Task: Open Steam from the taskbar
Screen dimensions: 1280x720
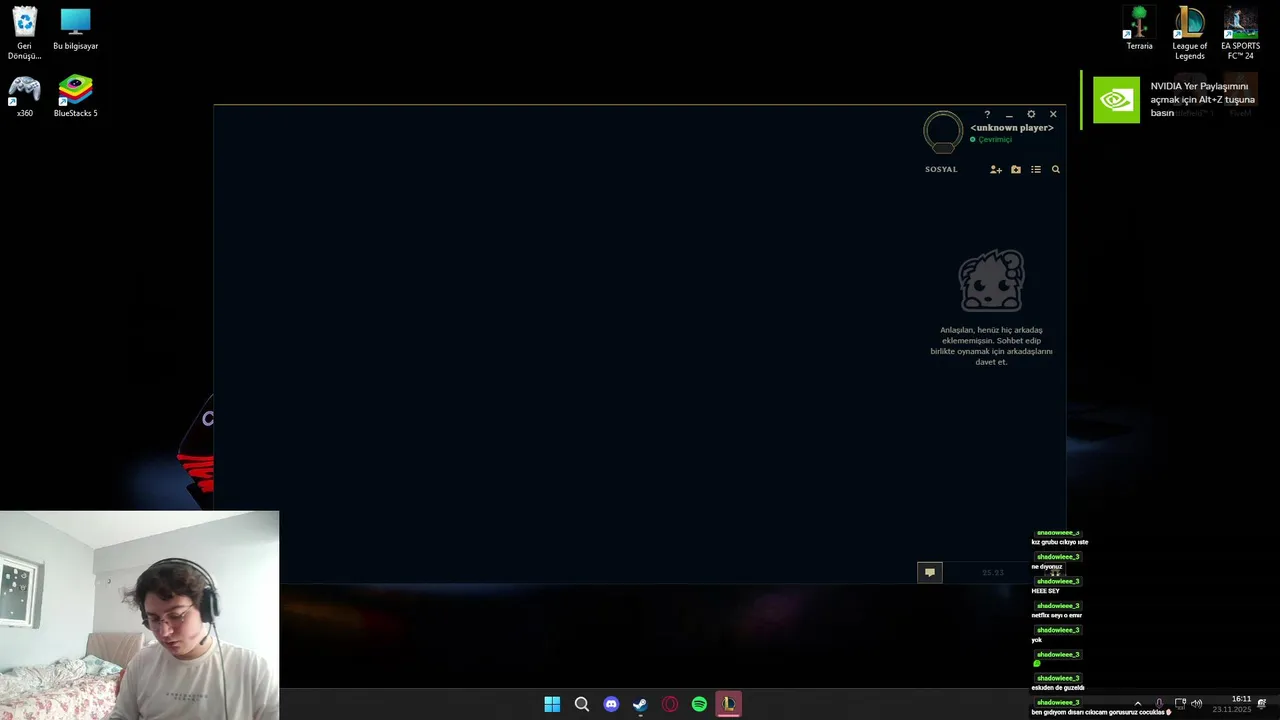Action: pos(640,704)
